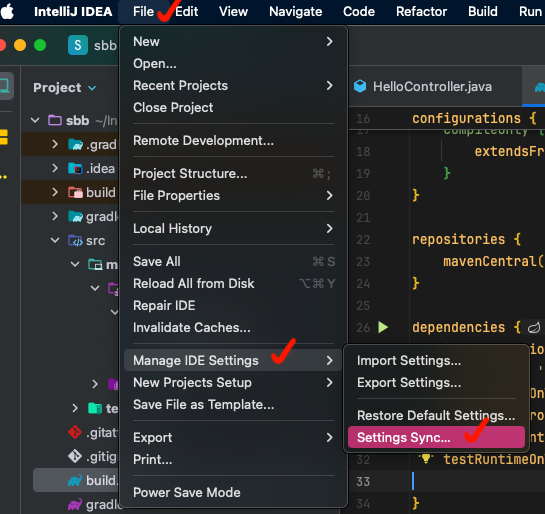
Task: Open the New Projects Setup submenu
Action: tap(233, 383)
